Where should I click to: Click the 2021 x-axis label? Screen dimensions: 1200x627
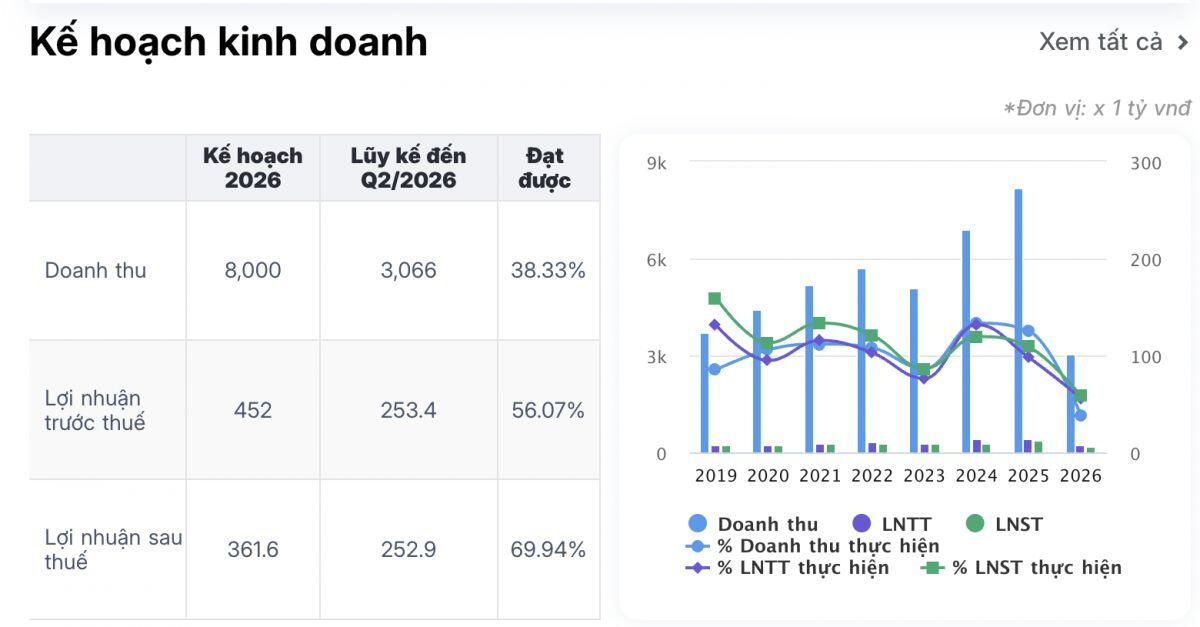820,476
